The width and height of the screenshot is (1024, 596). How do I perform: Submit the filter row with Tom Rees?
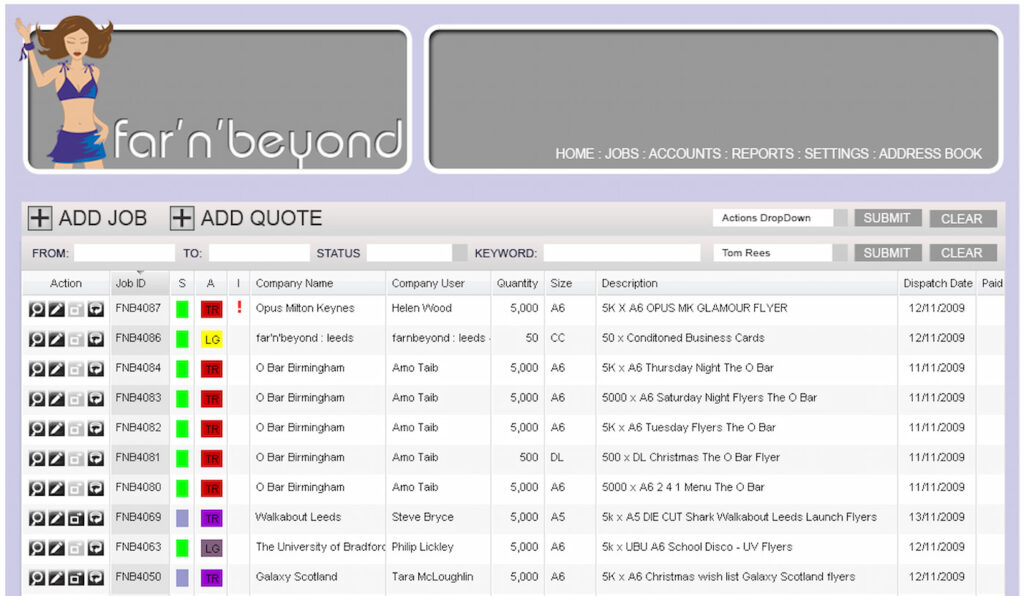888,253
